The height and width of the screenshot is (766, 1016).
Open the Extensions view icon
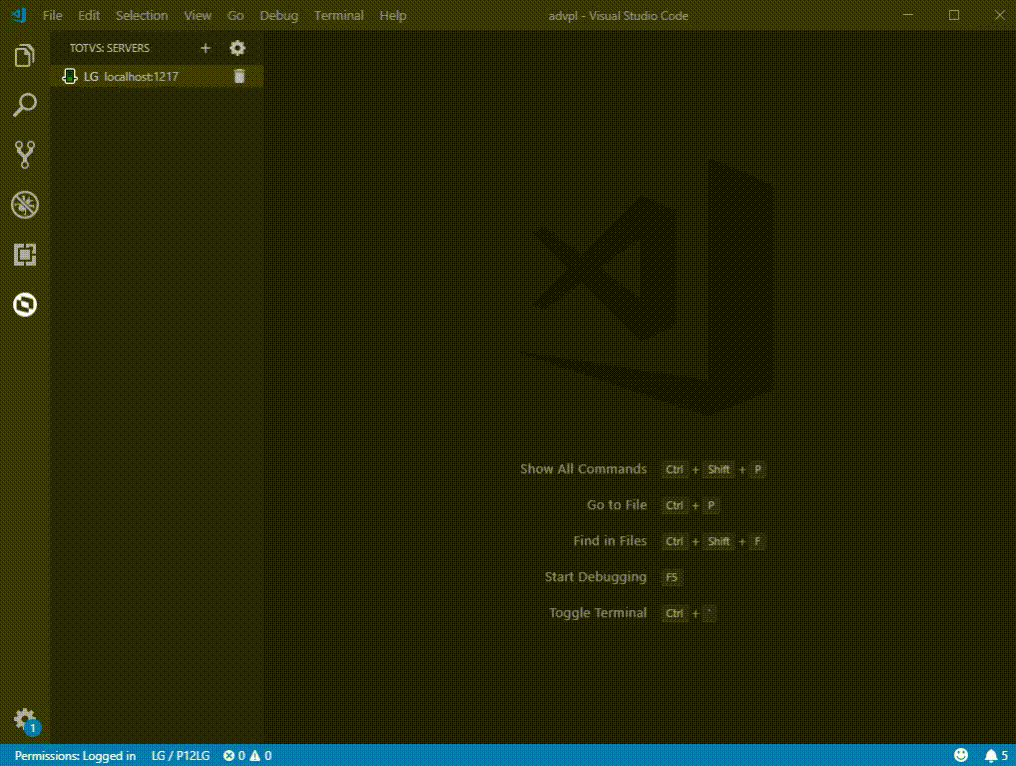point(25,255)
